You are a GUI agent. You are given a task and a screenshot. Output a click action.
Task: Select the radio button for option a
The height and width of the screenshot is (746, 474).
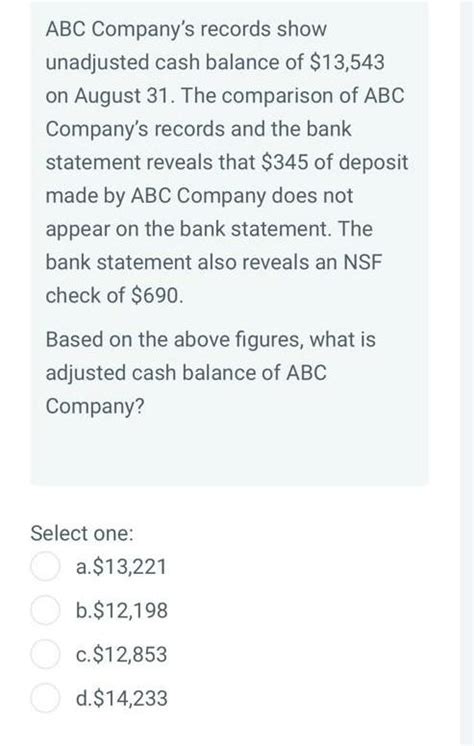click(45, 567)
